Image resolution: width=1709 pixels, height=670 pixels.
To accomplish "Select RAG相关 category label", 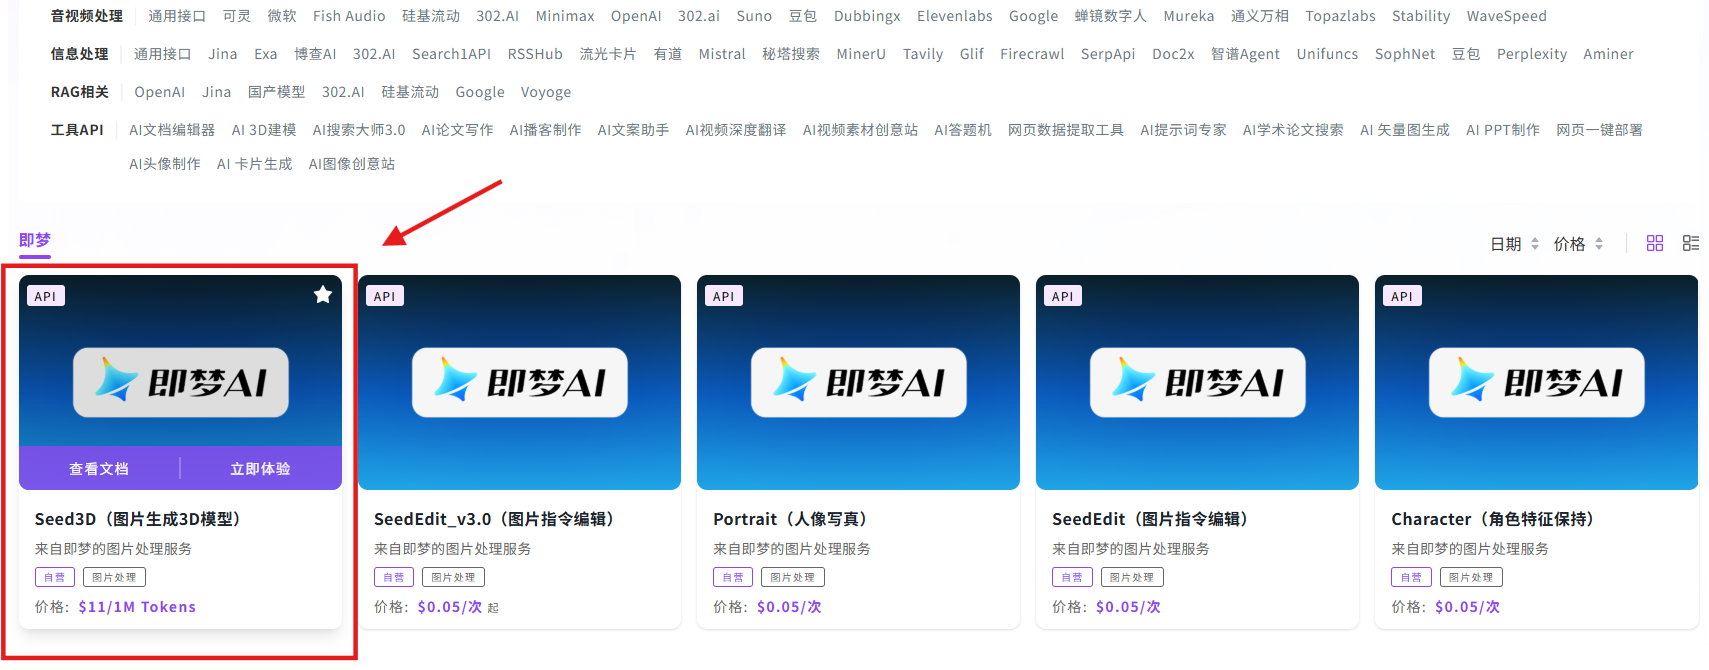I will [x=80, y=92].
